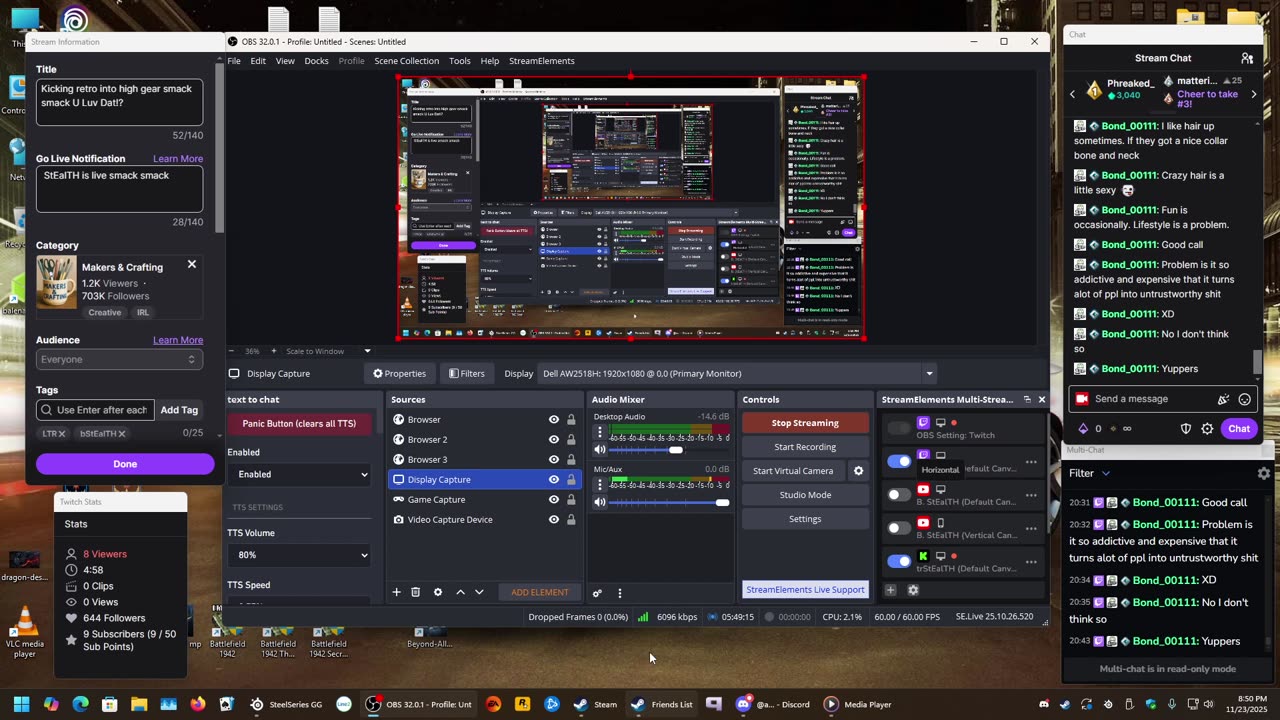Open options for YouTube Vertical Canvas destination
This screenshot has height=720, width=1280.
1031,528
